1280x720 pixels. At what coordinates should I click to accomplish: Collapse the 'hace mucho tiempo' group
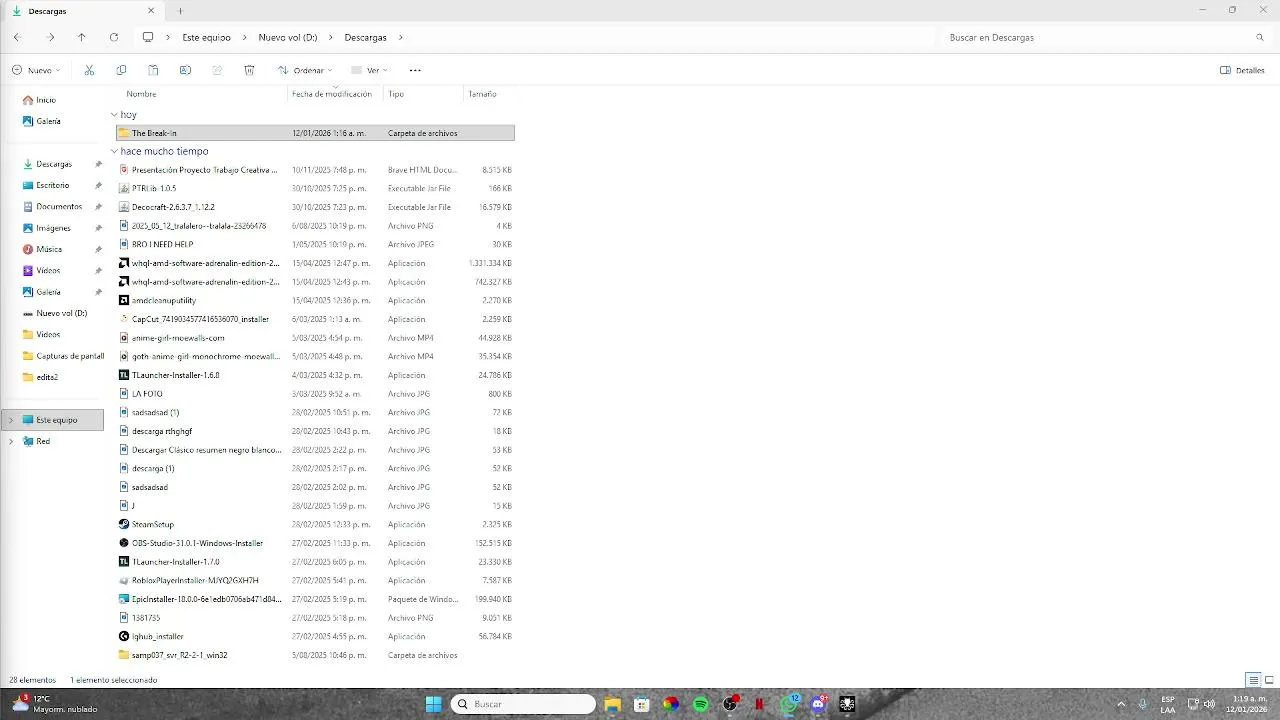(x=114, y=151)
